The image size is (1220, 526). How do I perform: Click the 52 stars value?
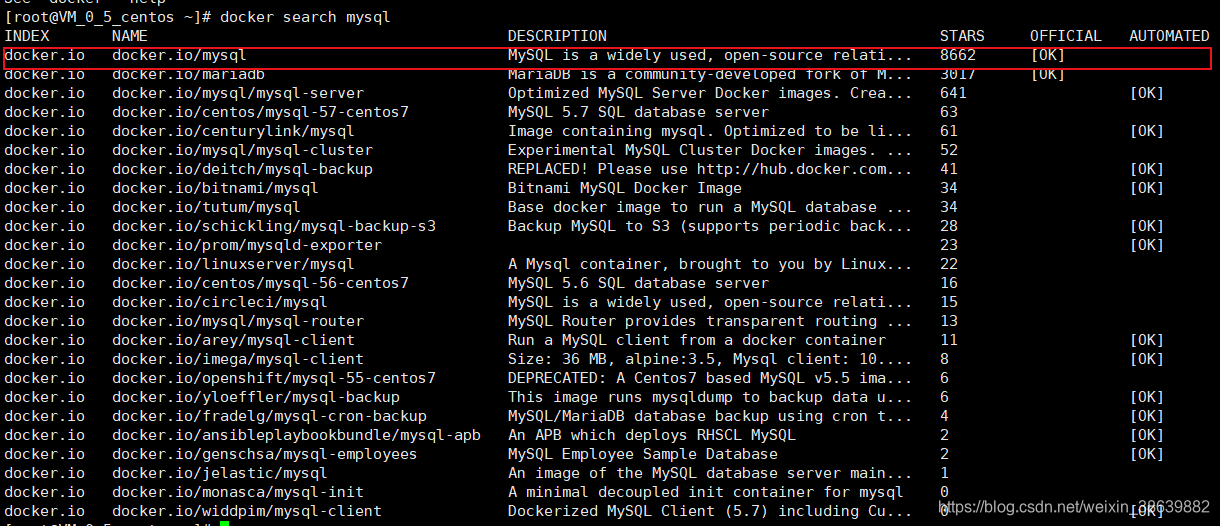[x=949, y=150]
